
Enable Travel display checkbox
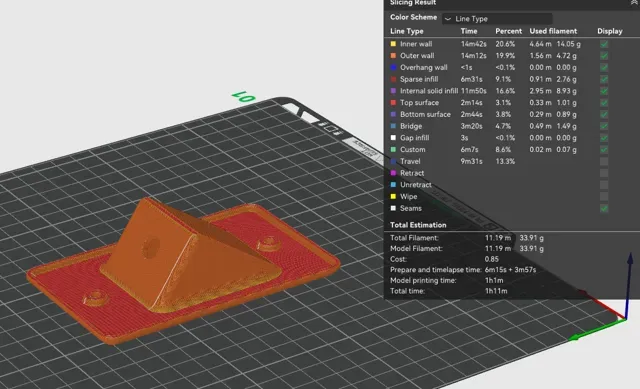point(604,162)
